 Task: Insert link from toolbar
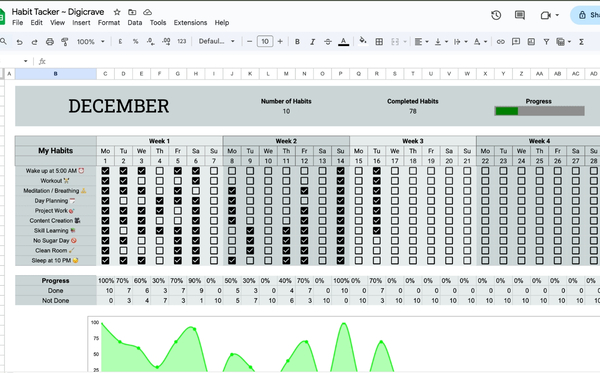coord(501,42)
